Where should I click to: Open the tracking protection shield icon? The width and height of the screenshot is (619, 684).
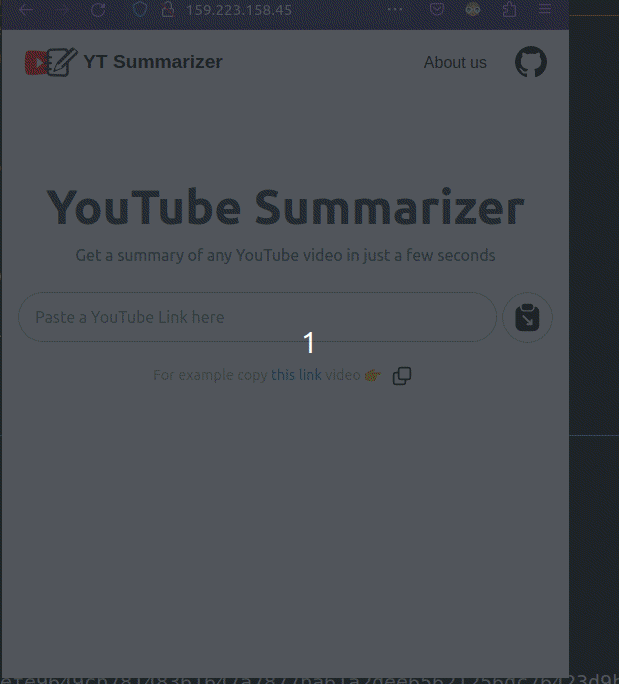pyautogui.click(x=140, y=9)
